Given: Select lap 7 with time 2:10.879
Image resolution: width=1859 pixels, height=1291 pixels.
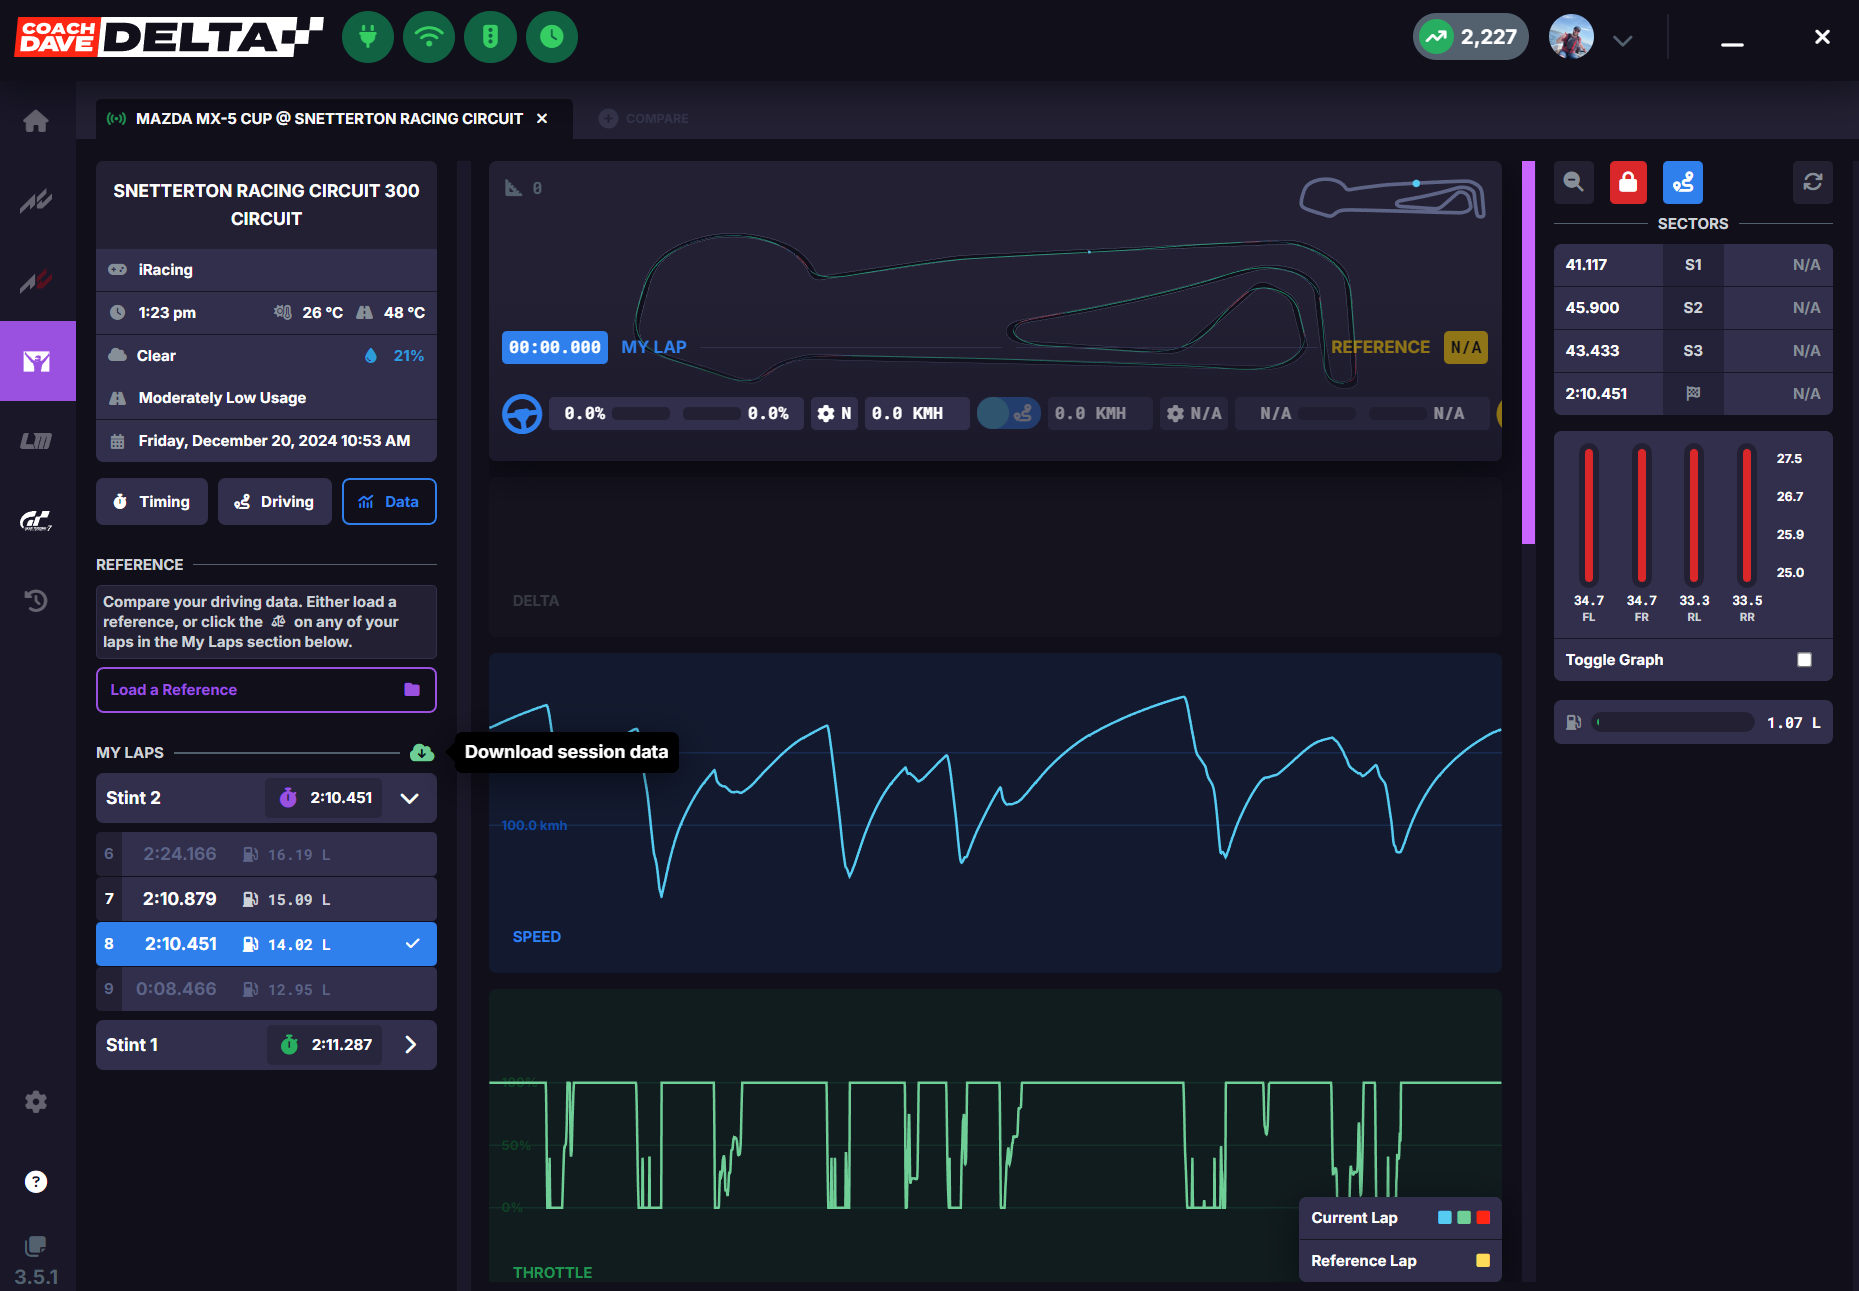Looking at the screenshot, I should (266, 899).
